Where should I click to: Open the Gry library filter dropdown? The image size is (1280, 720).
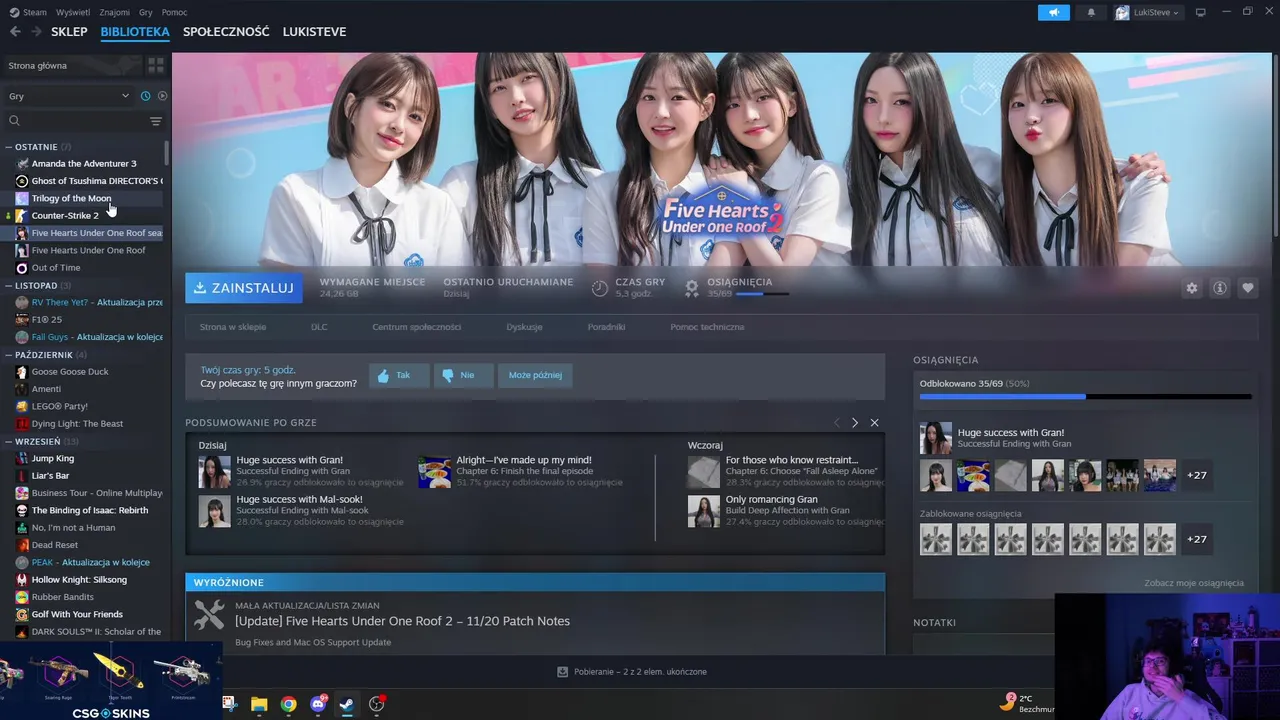[x=69, y=96]
